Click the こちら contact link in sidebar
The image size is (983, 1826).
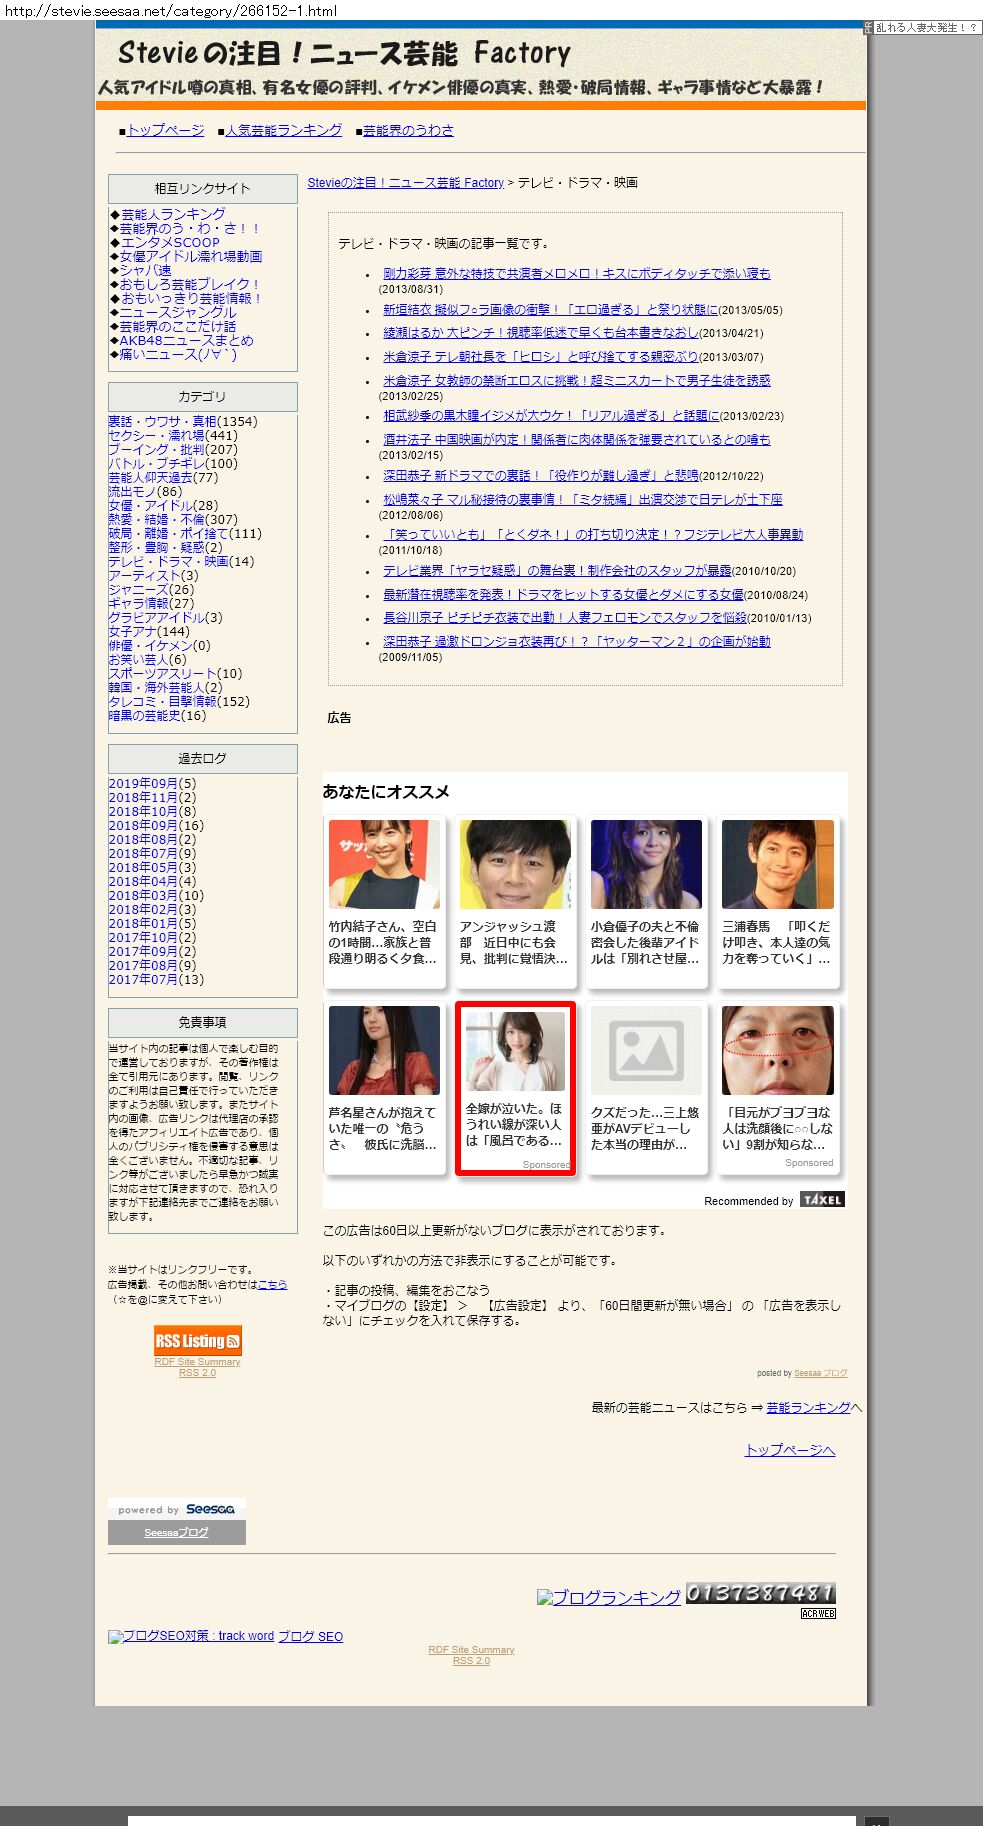[x=272, y=1284]
